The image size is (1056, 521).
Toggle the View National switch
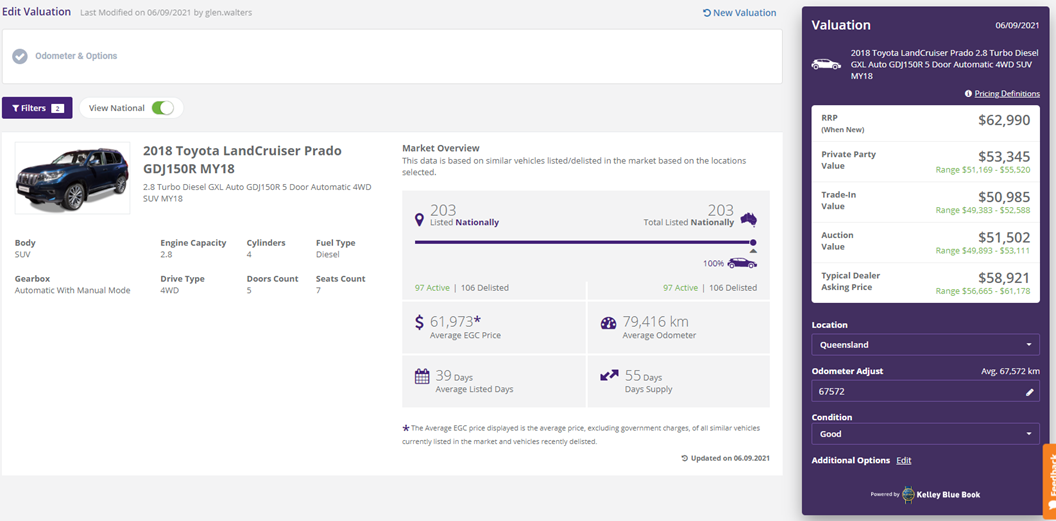pyautogui.click(x=162, y=108)
